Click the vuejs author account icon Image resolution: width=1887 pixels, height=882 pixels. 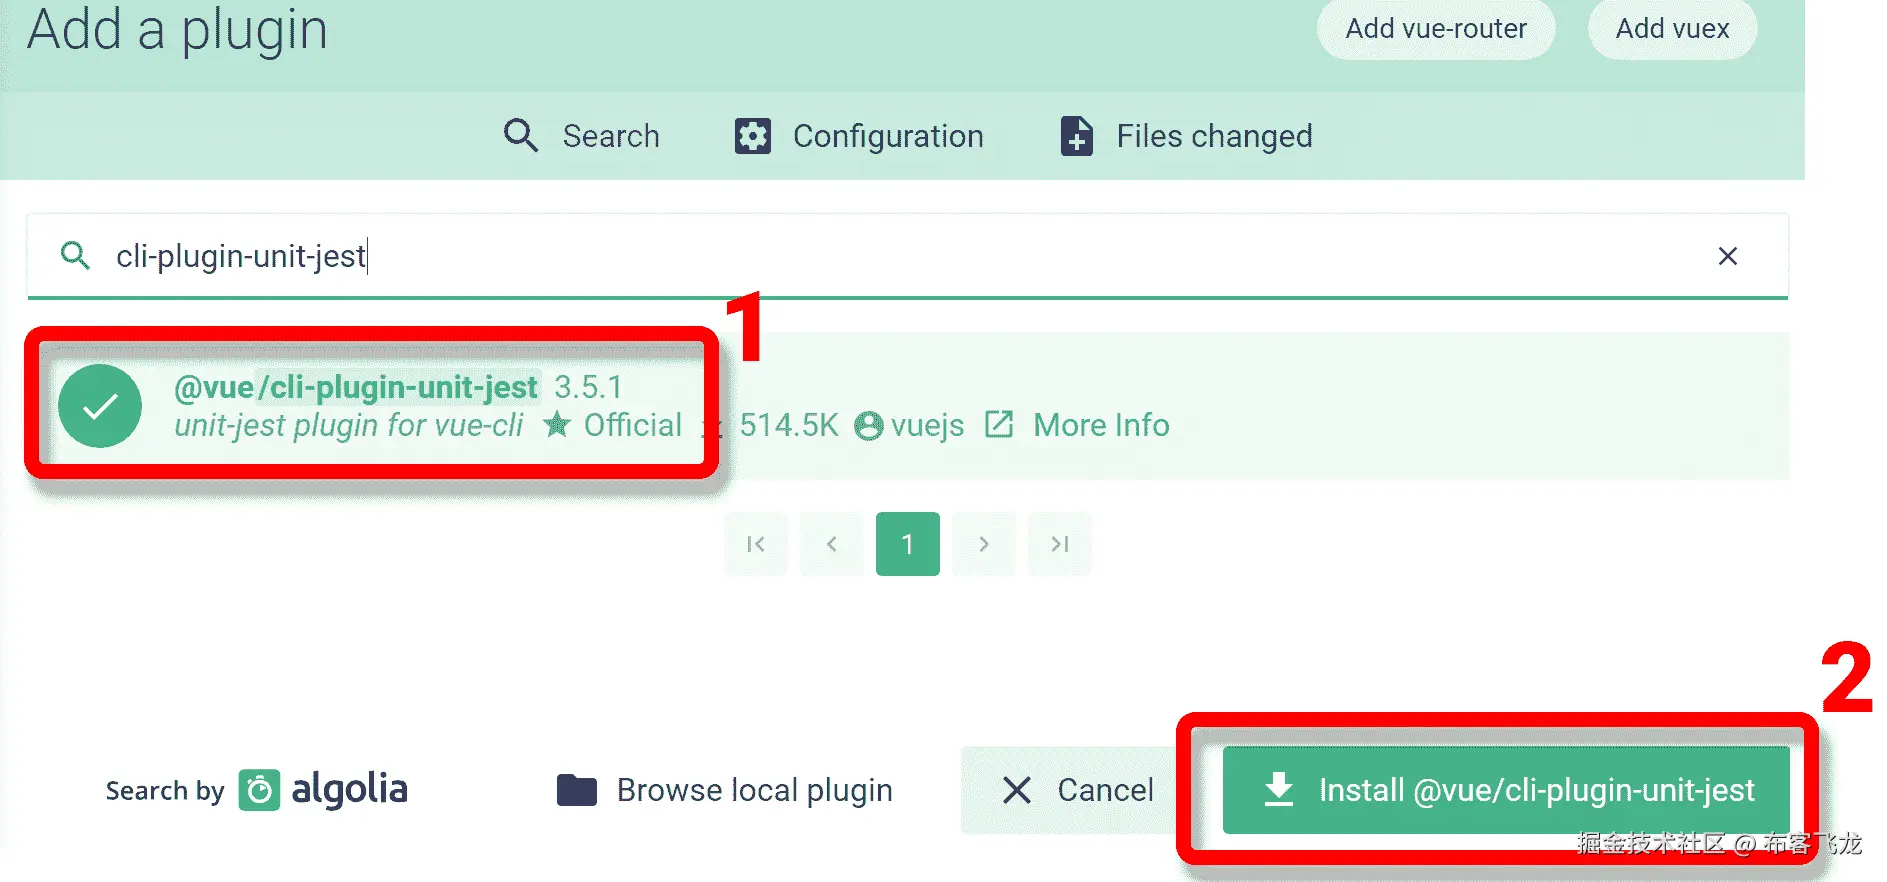point(869,426)
